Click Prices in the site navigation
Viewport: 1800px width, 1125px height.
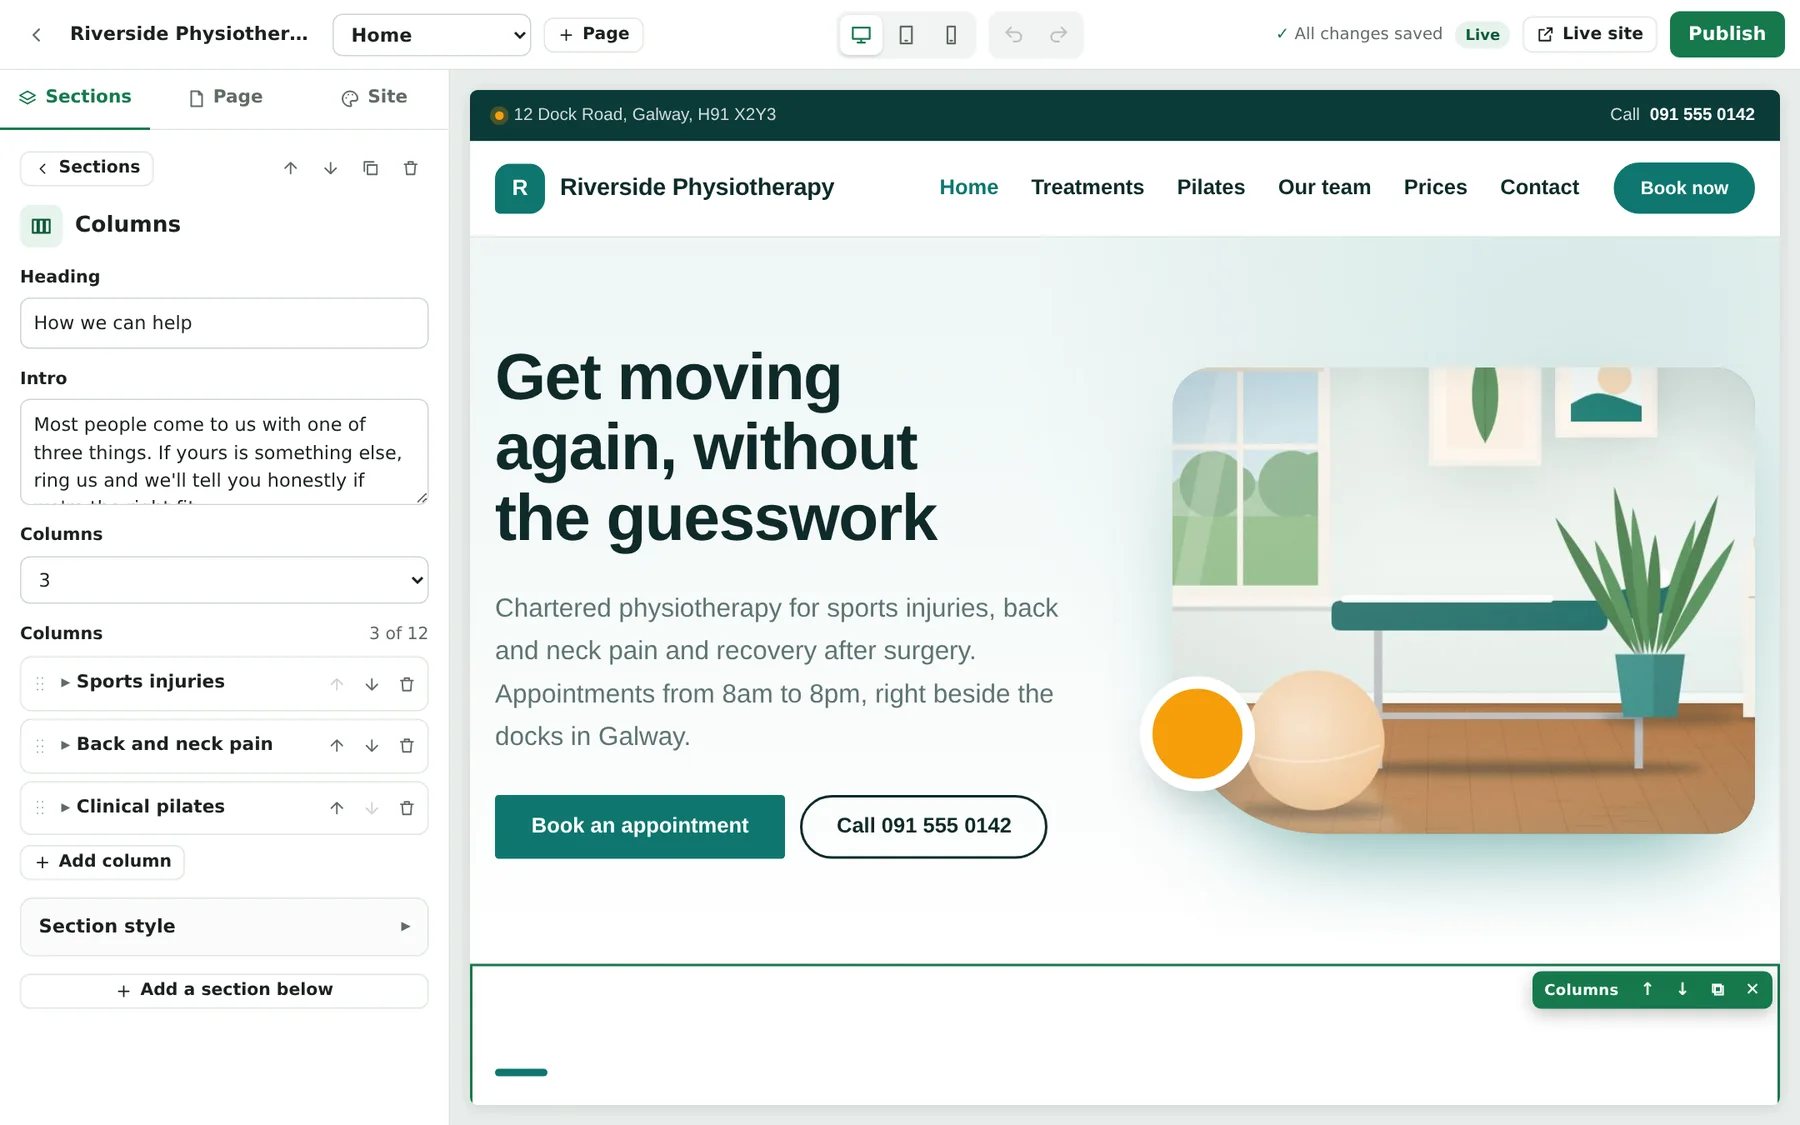[x=1435, y=187]
